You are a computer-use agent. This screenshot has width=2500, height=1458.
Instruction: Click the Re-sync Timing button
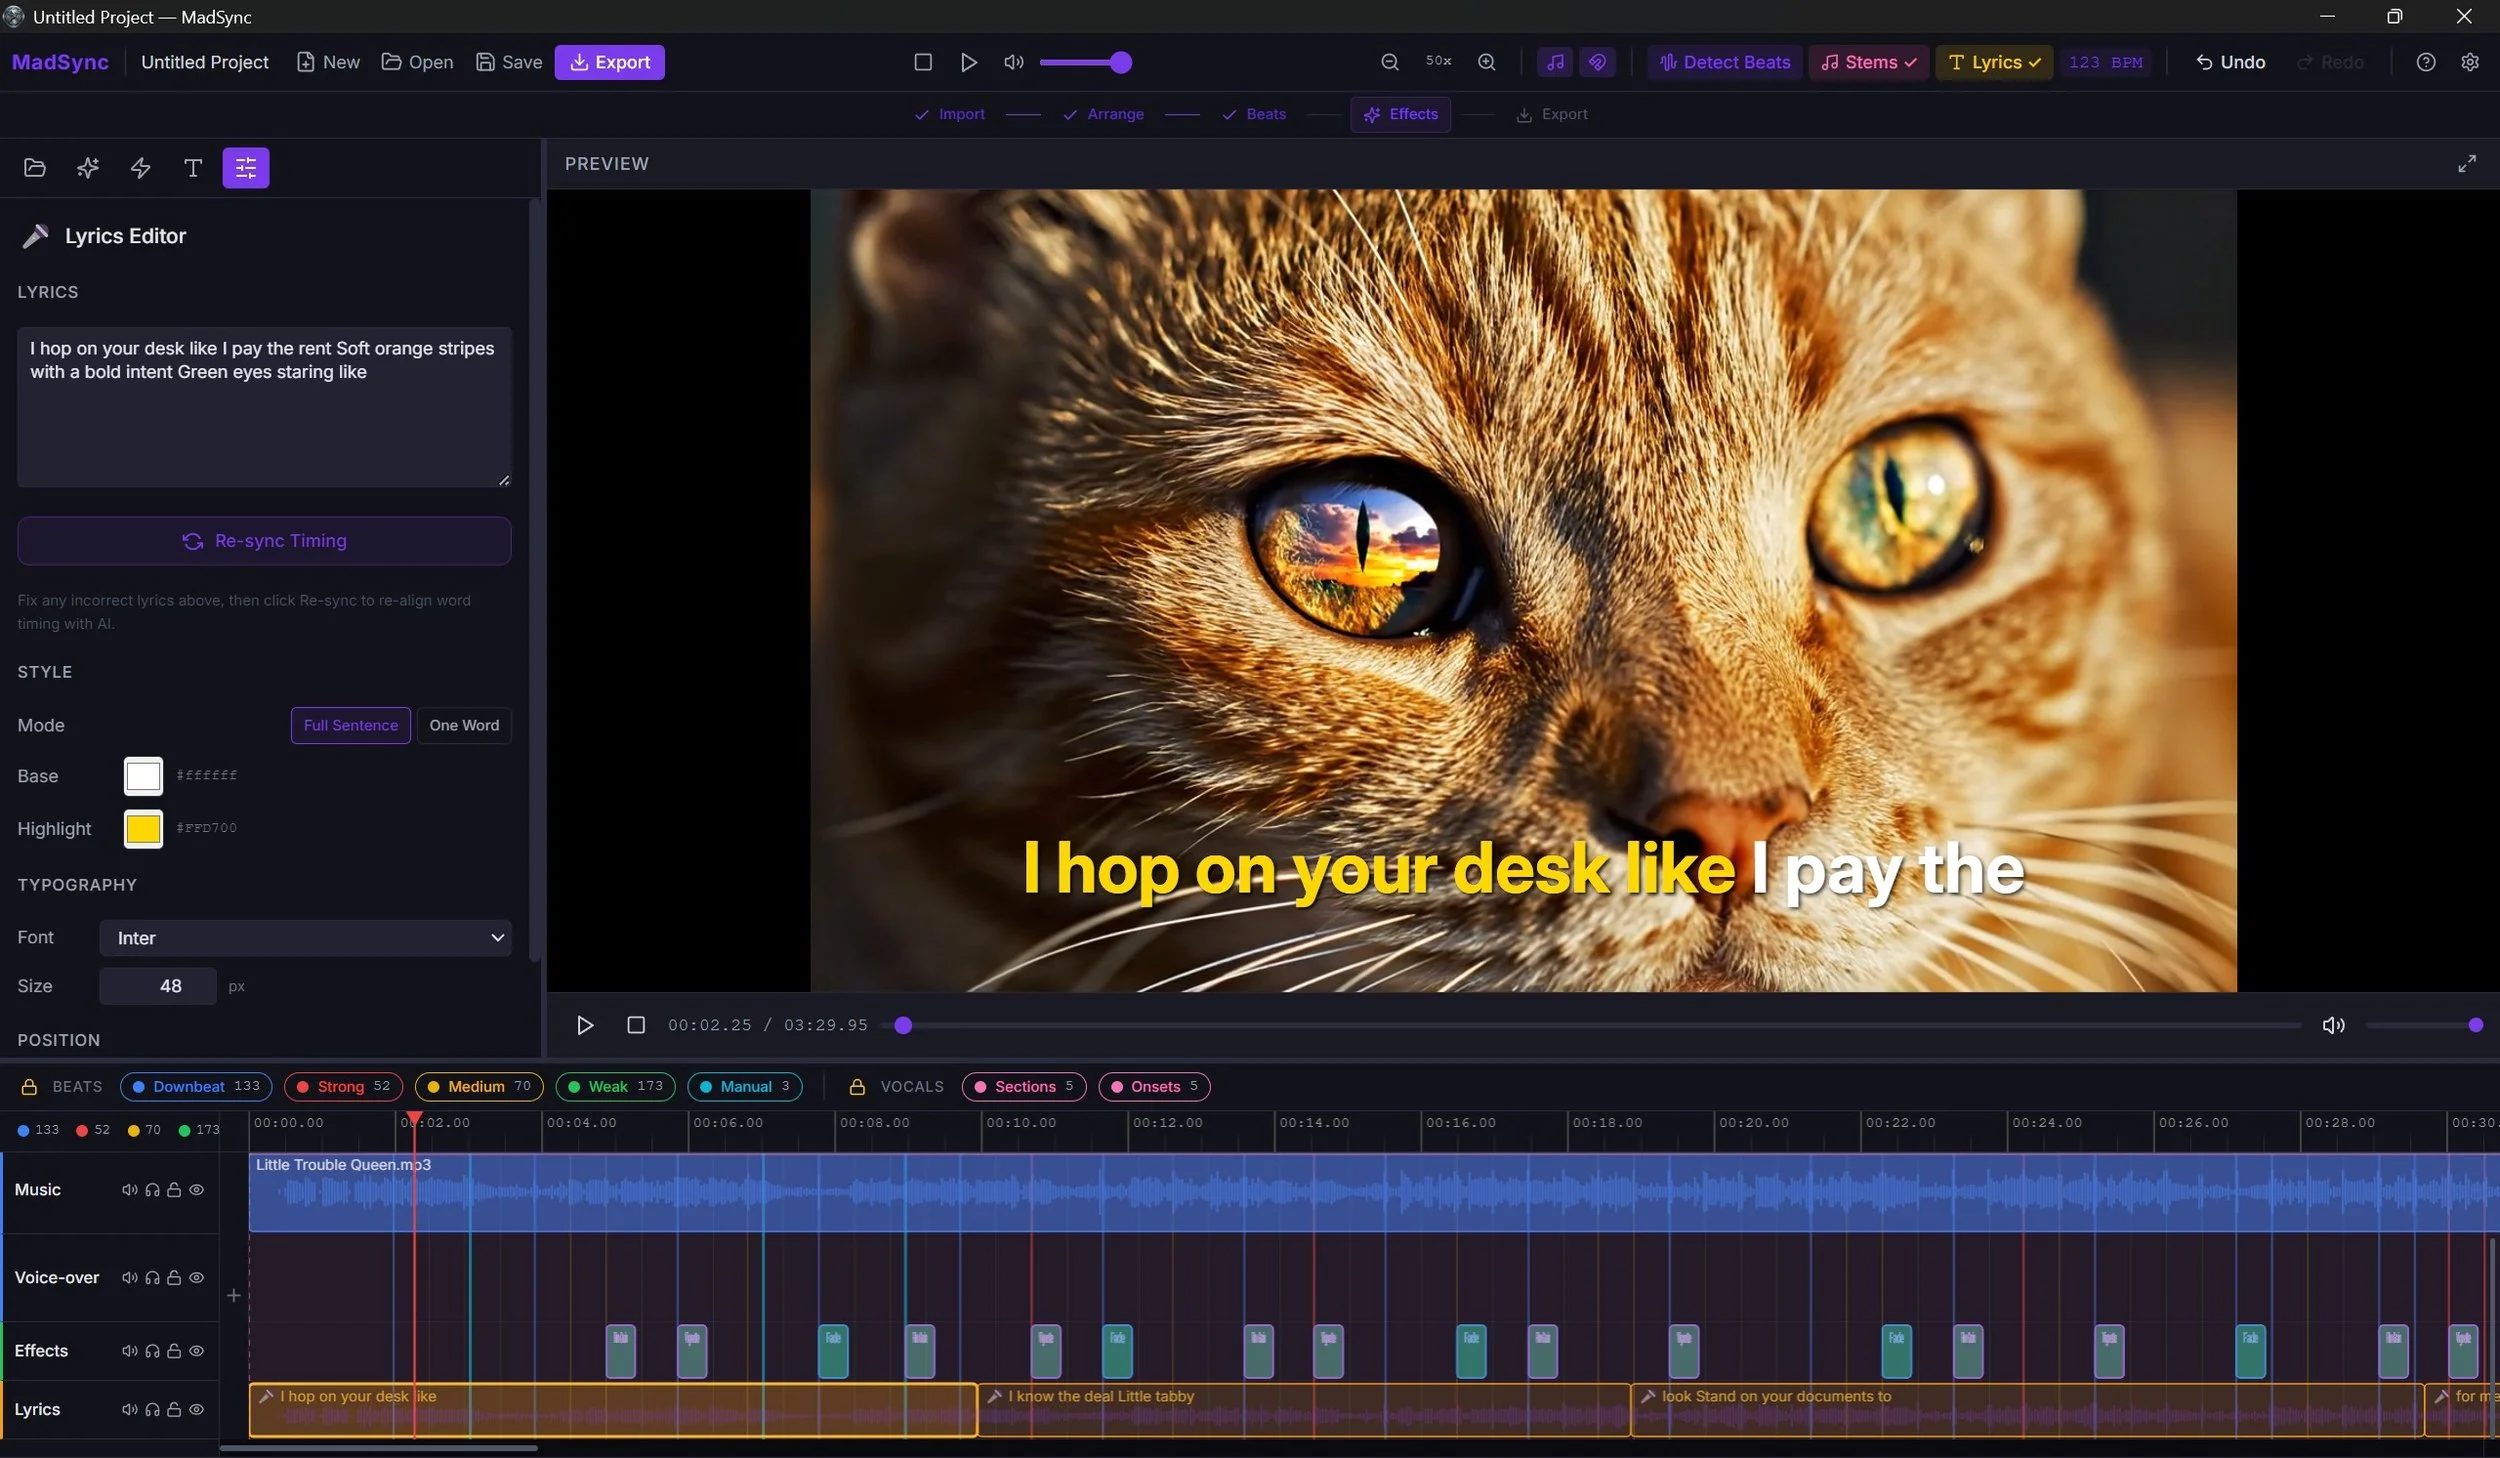[x=263, y=540]
